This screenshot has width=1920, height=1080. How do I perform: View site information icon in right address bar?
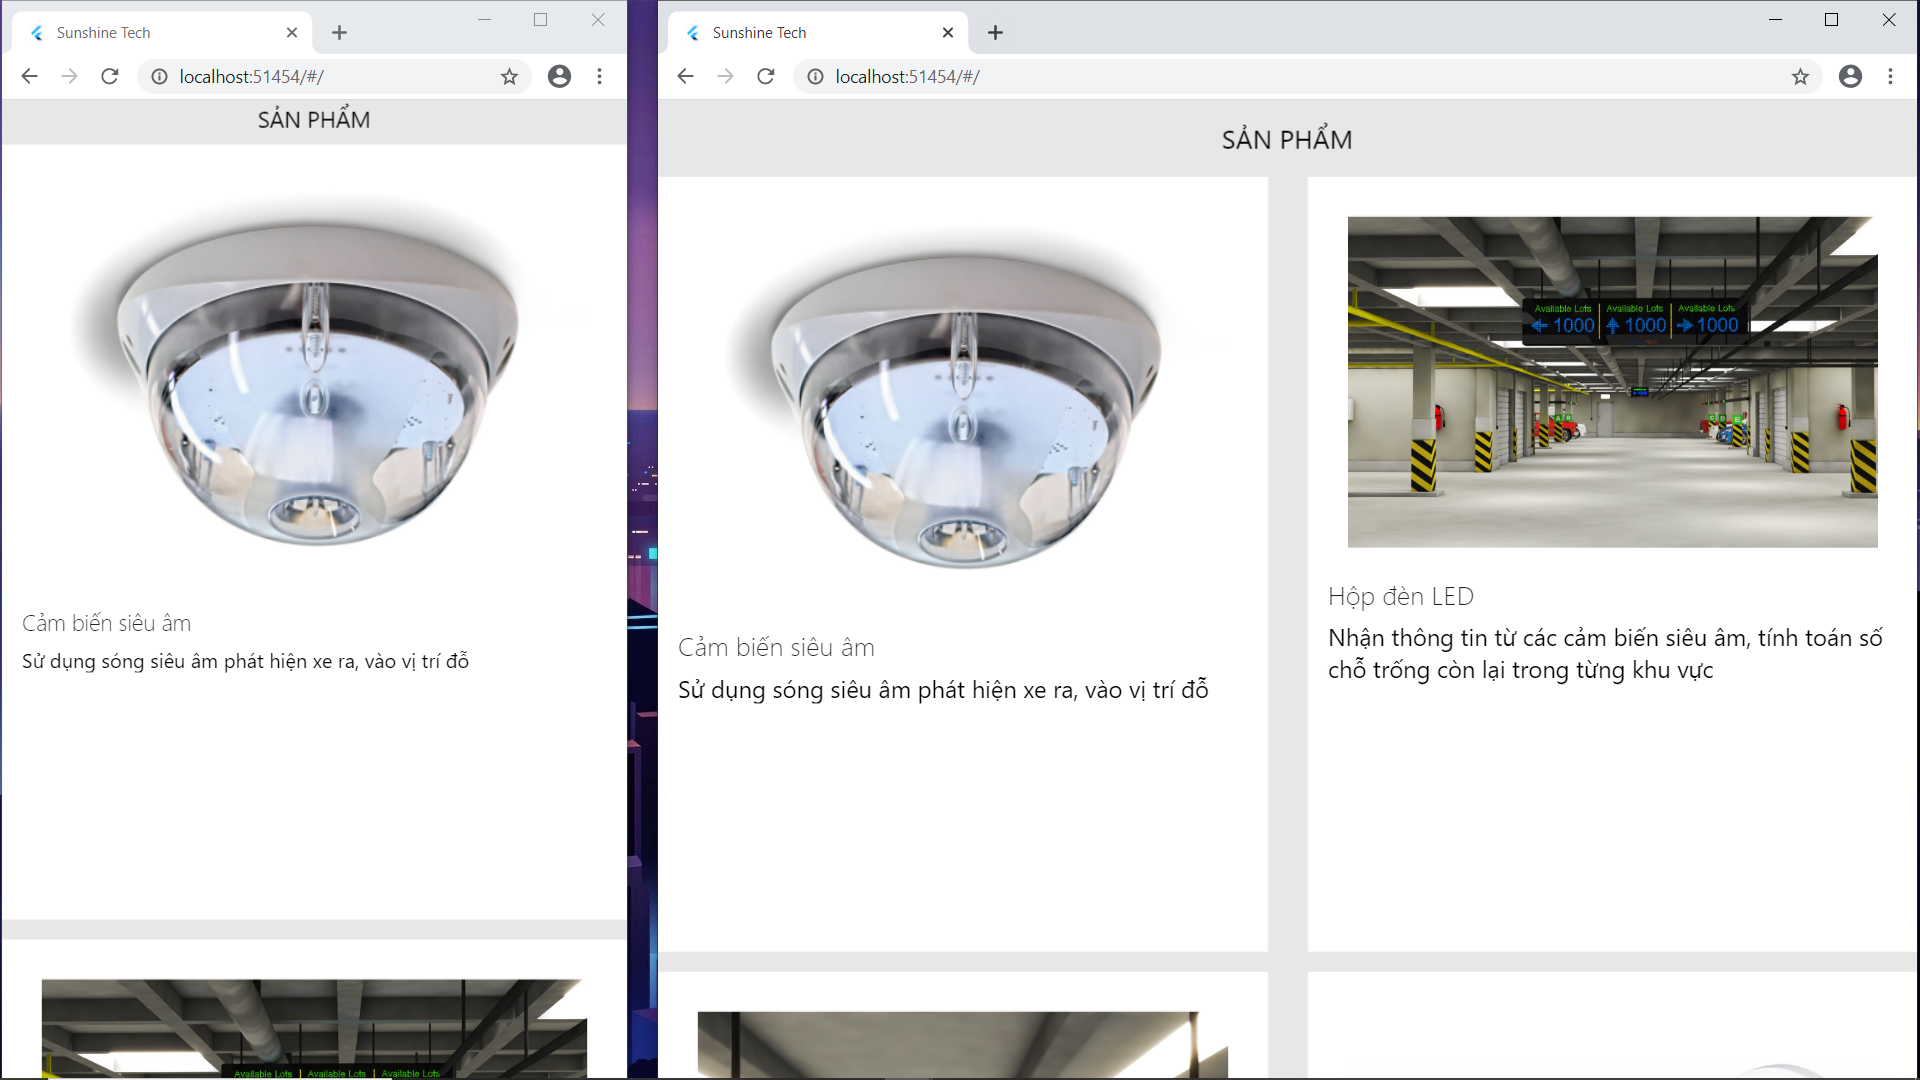(x=815, y=76)
